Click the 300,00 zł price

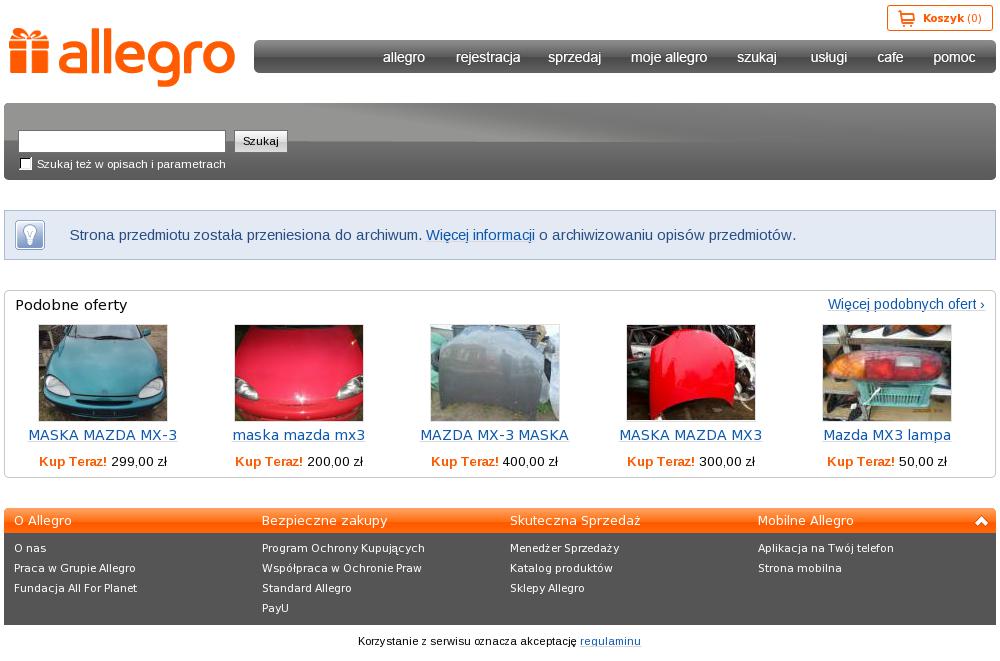pos(727,461)
